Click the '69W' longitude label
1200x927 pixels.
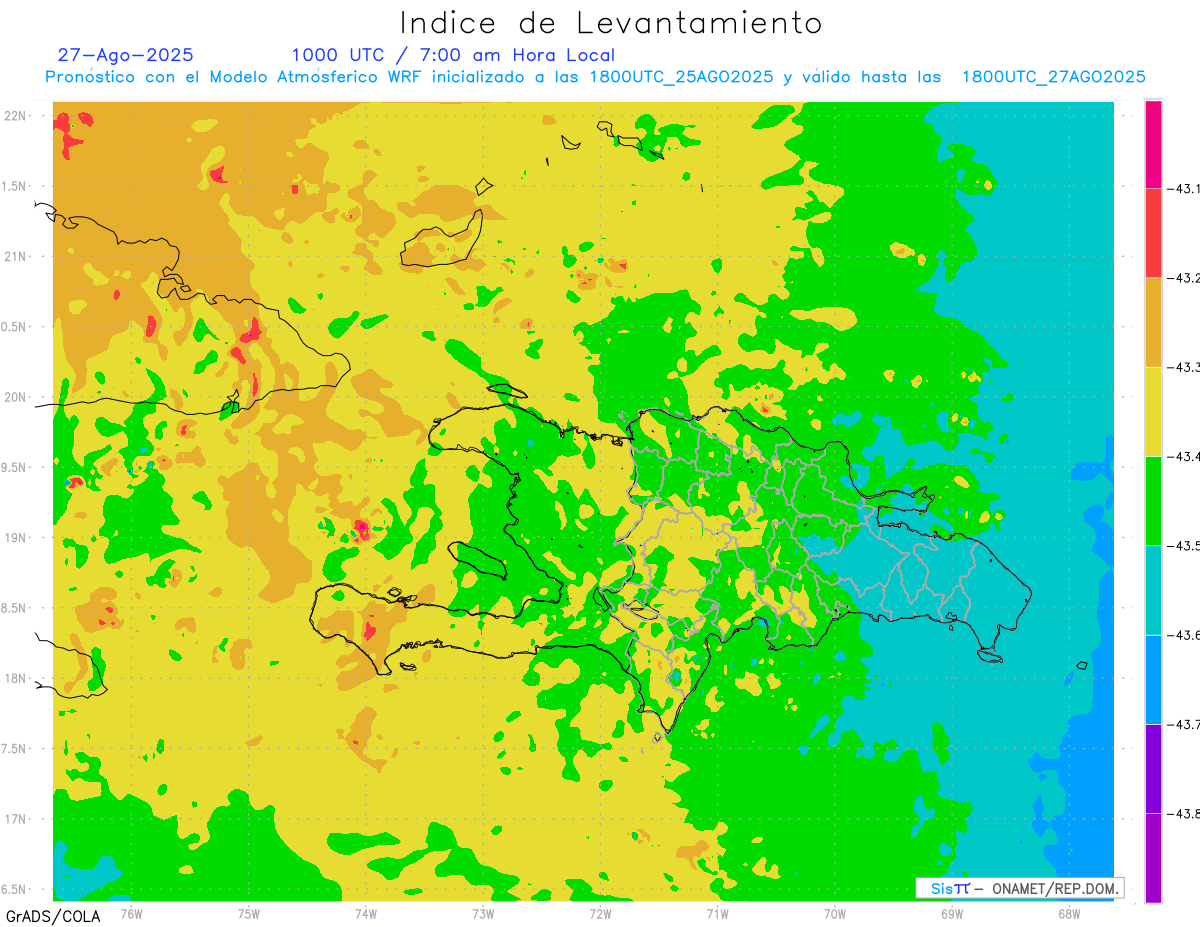tap(951, 913)
